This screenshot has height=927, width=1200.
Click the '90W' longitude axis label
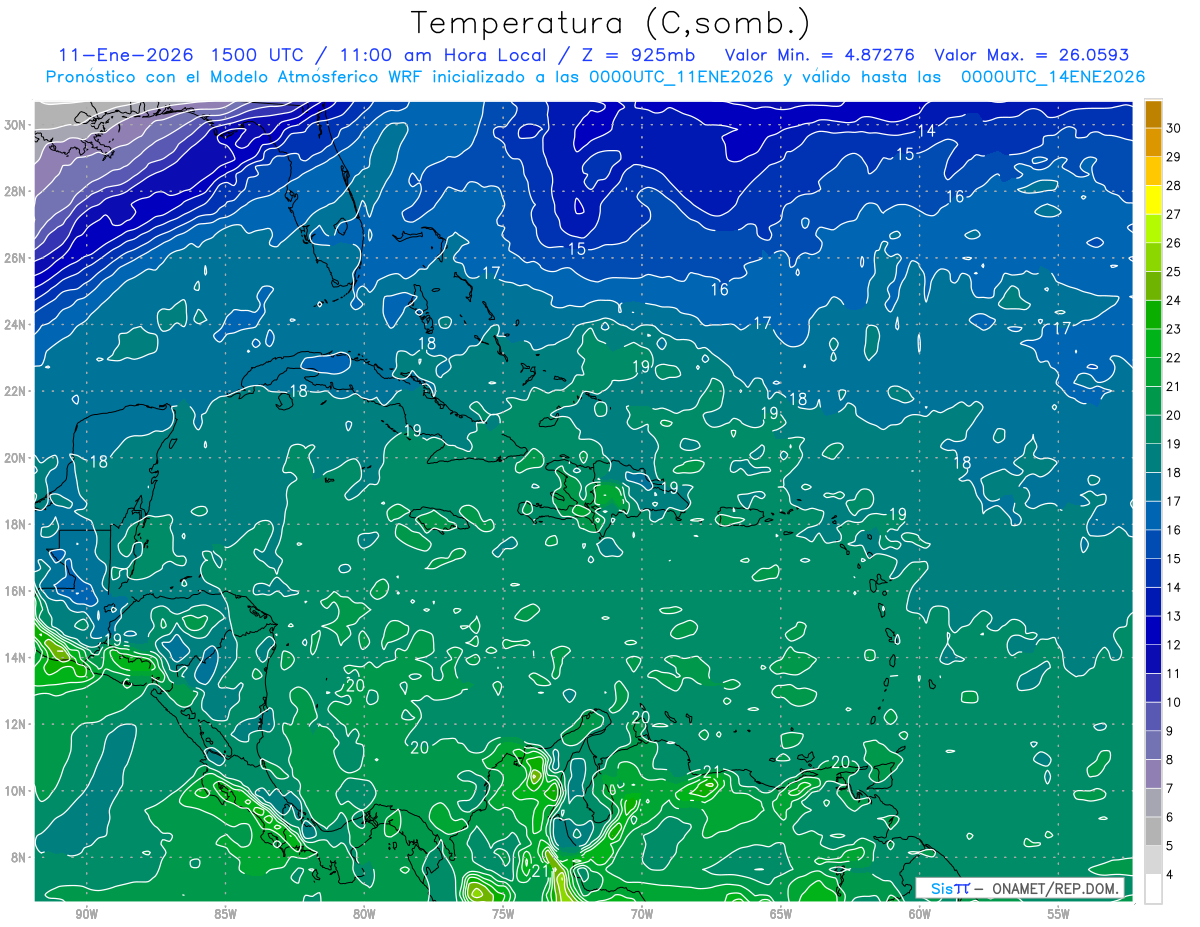point(86,914)
